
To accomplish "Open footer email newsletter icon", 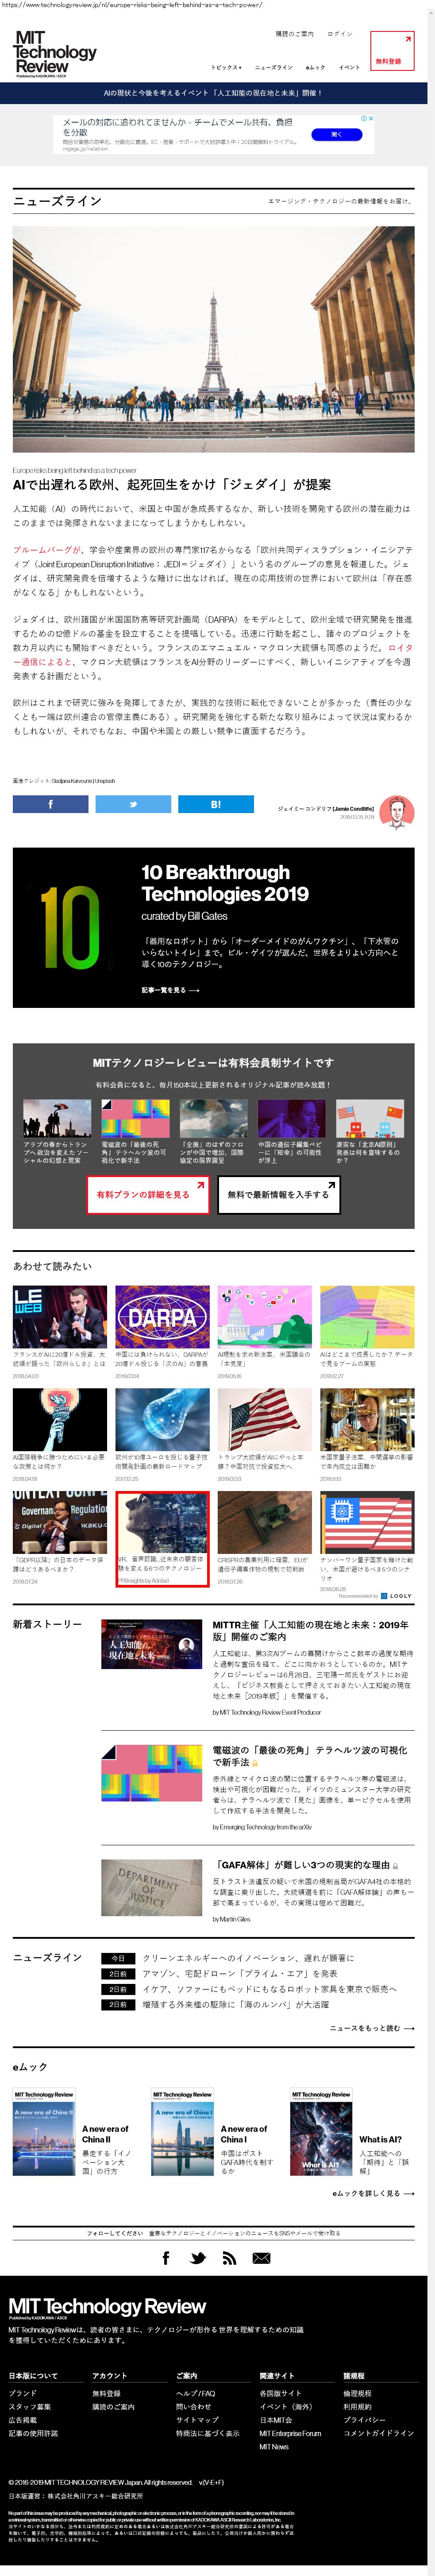I will click(261, 2258).
